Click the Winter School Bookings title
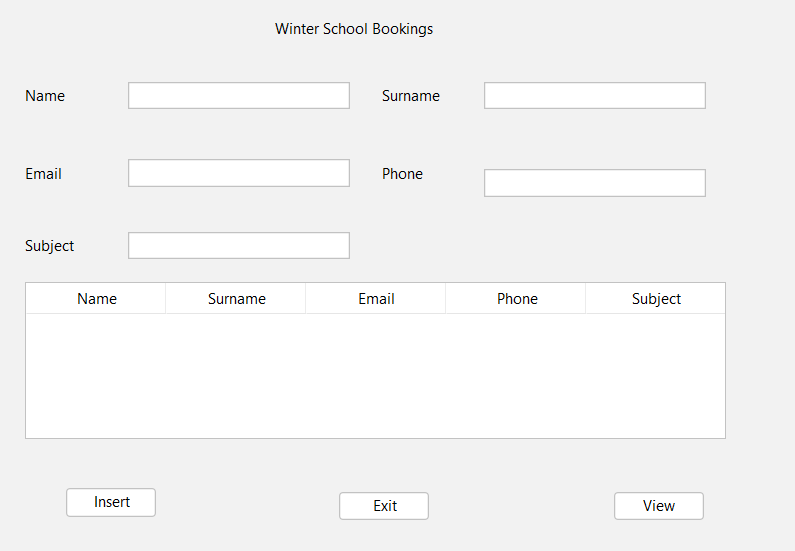Screen dimensions: 795x551 click(x=354, y=29)
